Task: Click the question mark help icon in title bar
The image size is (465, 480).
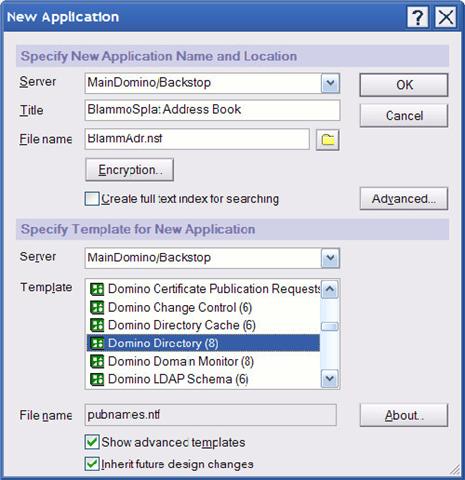Action: (x=417, y=17)
